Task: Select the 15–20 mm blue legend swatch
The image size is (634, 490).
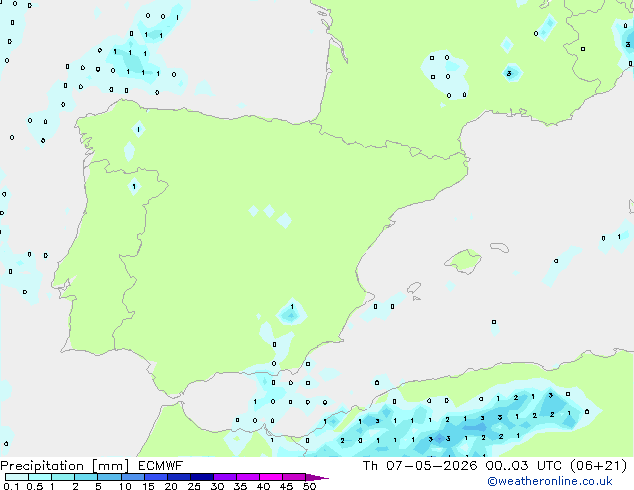Action: tap(155, 477)
